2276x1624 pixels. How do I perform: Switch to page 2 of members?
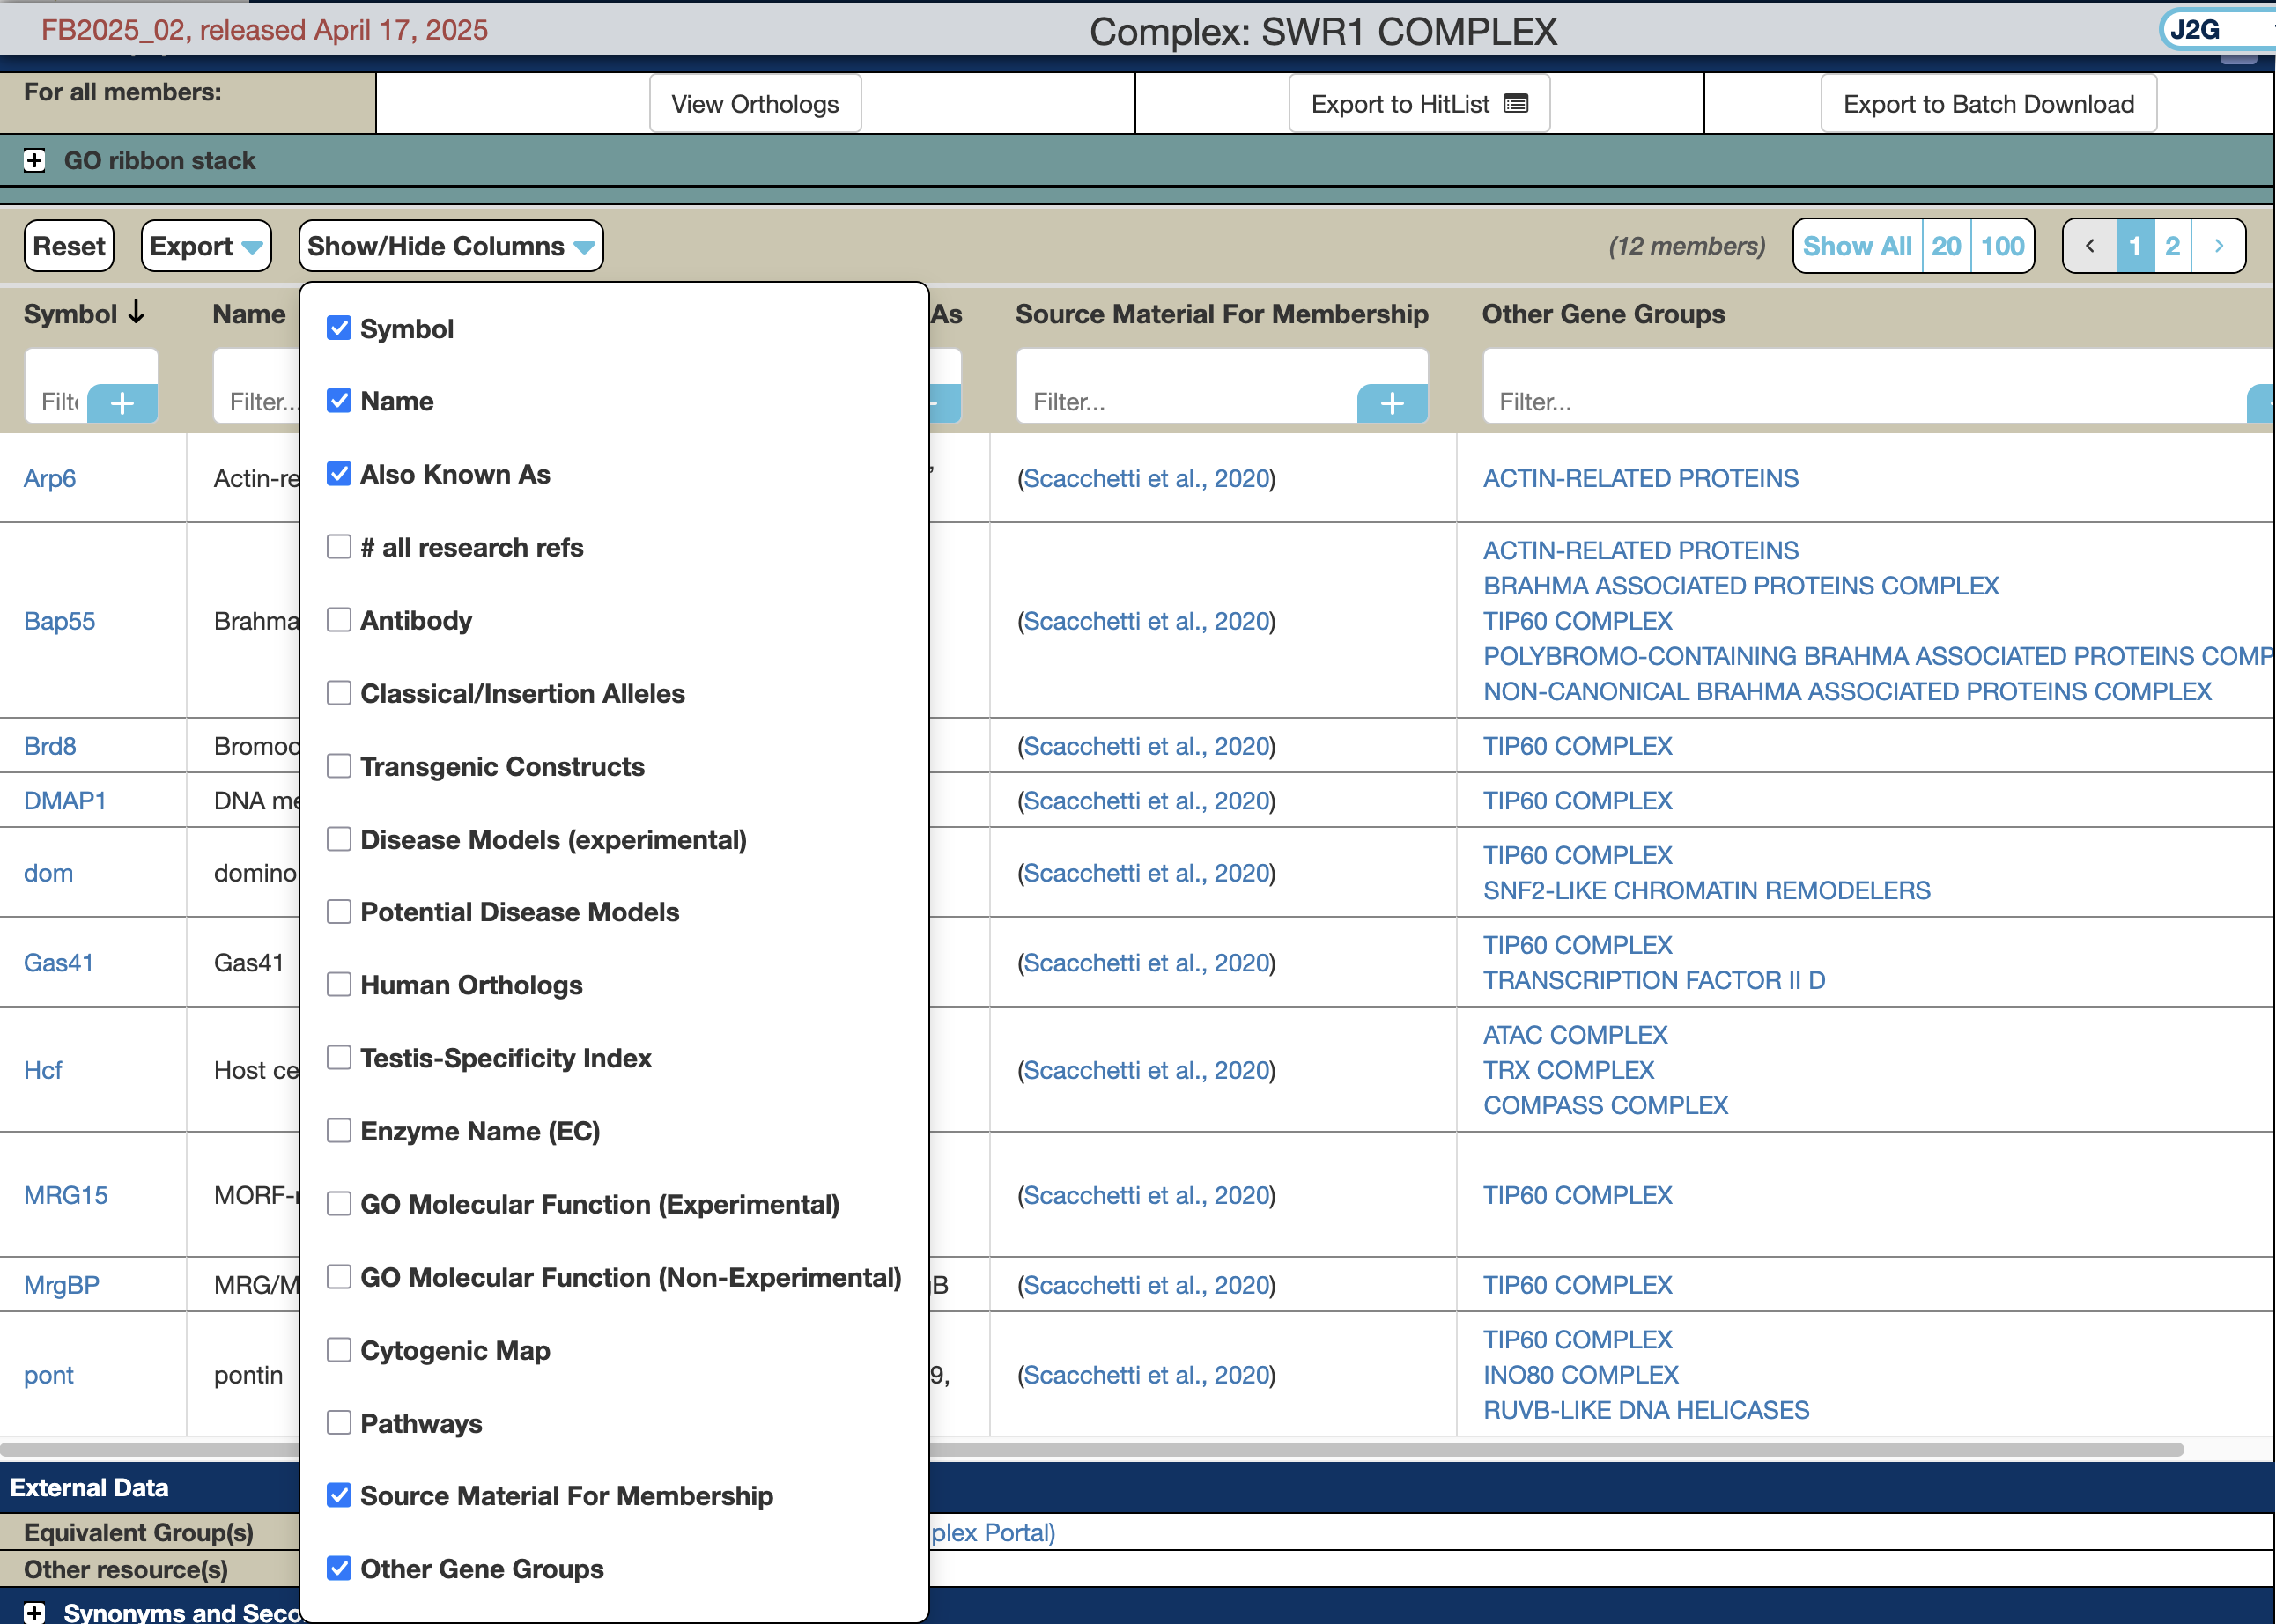pyautogui.click(x=2172, y=246)
